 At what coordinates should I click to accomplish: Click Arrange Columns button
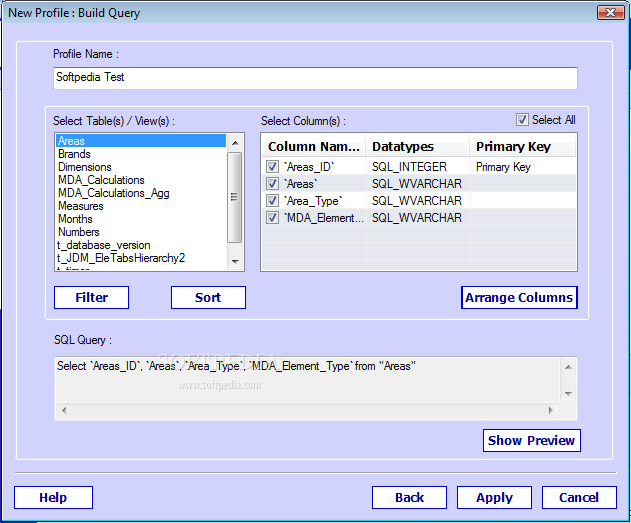[519, 297]
